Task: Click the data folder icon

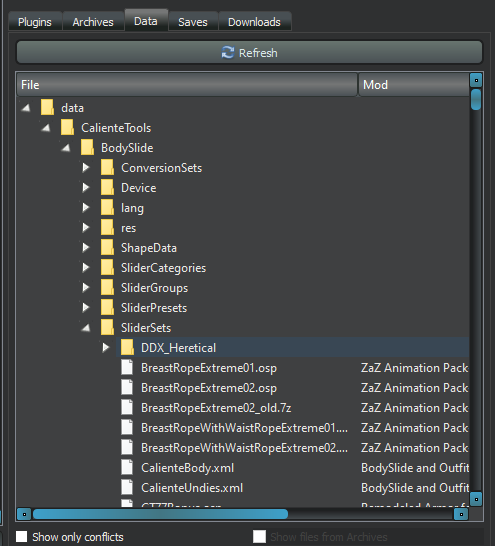Action: tap(47, 107)
